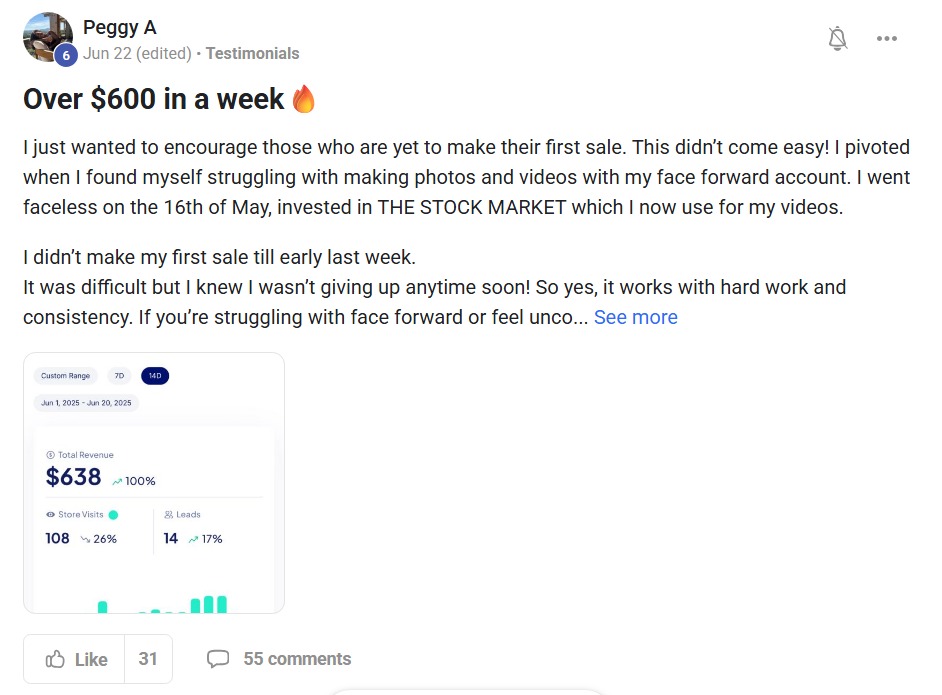Click the Leads people icon
Screen dimensions: 942x695
[x=169, y=515]
